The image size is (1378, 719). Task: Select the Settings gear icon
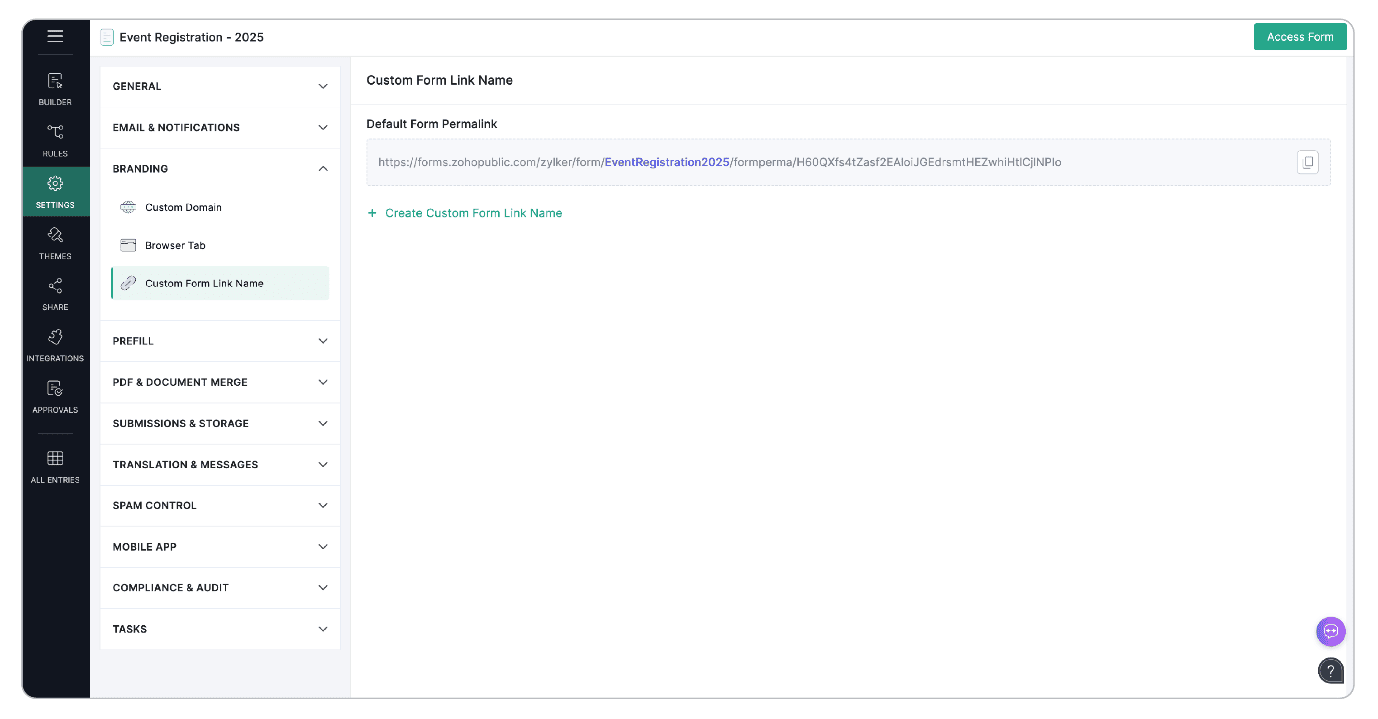[x=55, y=183]
